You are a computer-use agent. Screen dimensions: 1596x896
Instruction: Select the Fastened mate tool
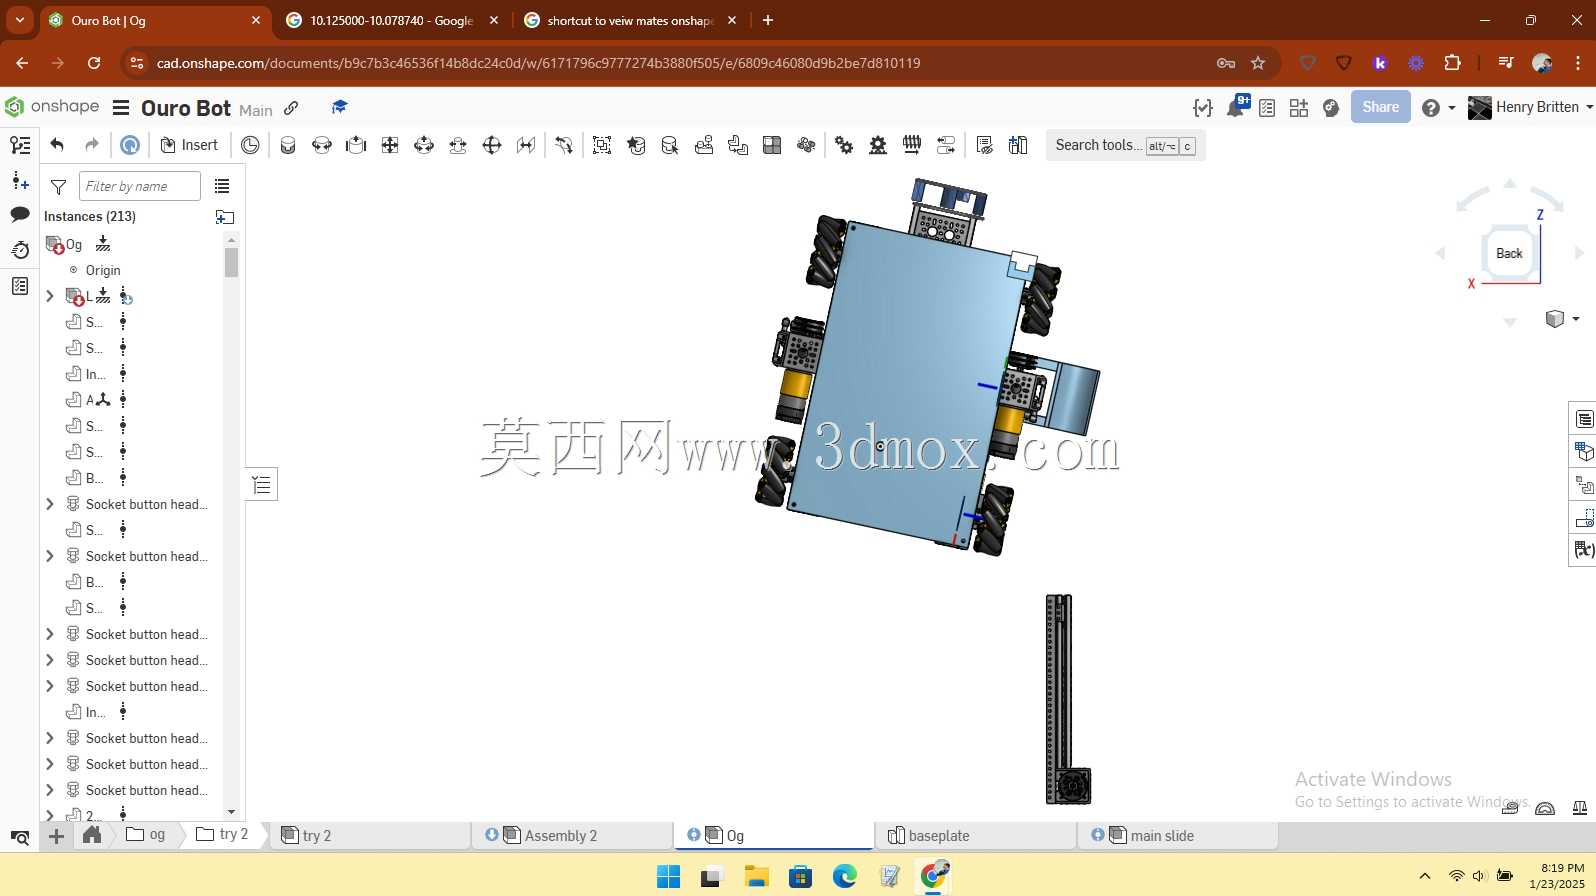tap(288, 145)
